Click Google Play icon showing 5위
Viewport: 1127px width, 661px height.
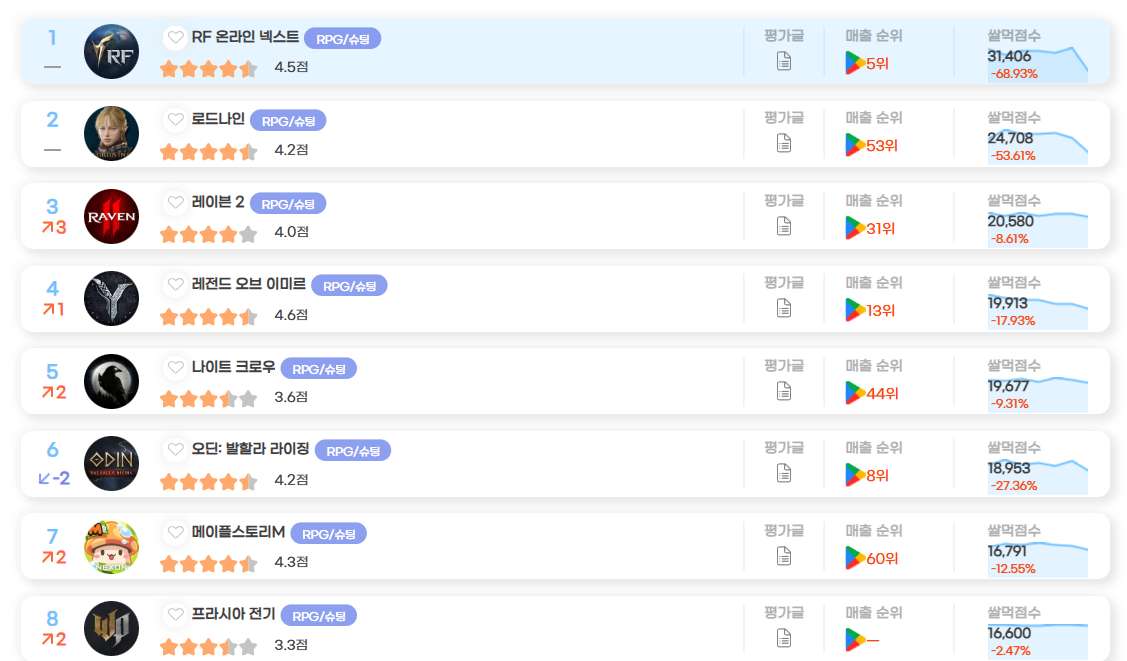coord(855,63)
